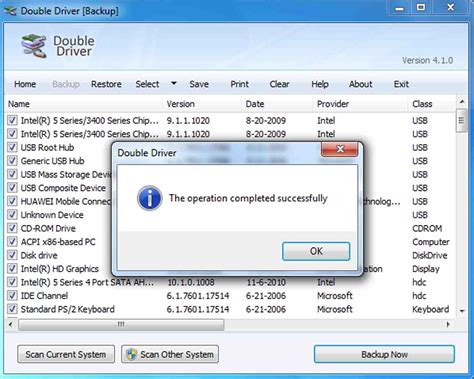Image resolution: width=474 pixels, height=379 pixels.
Task: Select the USB Root Hub row name
Action: (x=47, y=147)
